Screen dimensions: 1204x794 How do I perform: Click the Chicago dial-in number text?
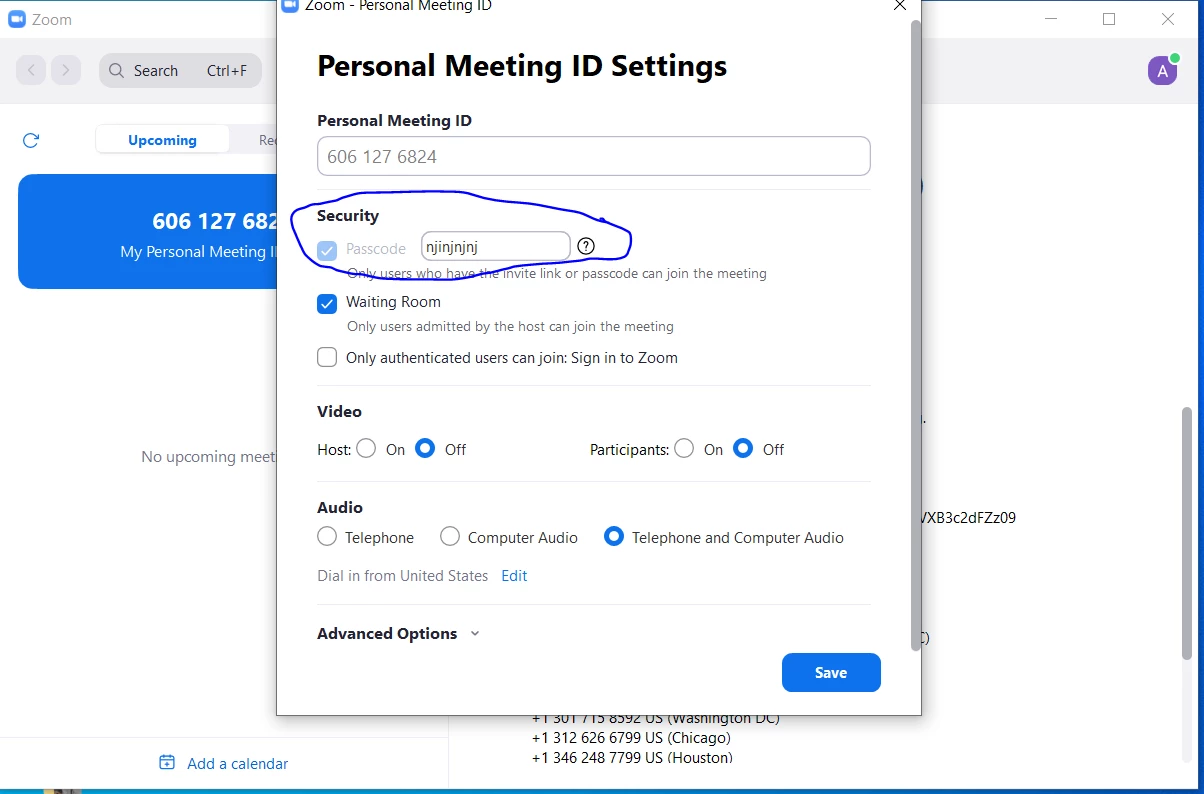coord(631,738)
